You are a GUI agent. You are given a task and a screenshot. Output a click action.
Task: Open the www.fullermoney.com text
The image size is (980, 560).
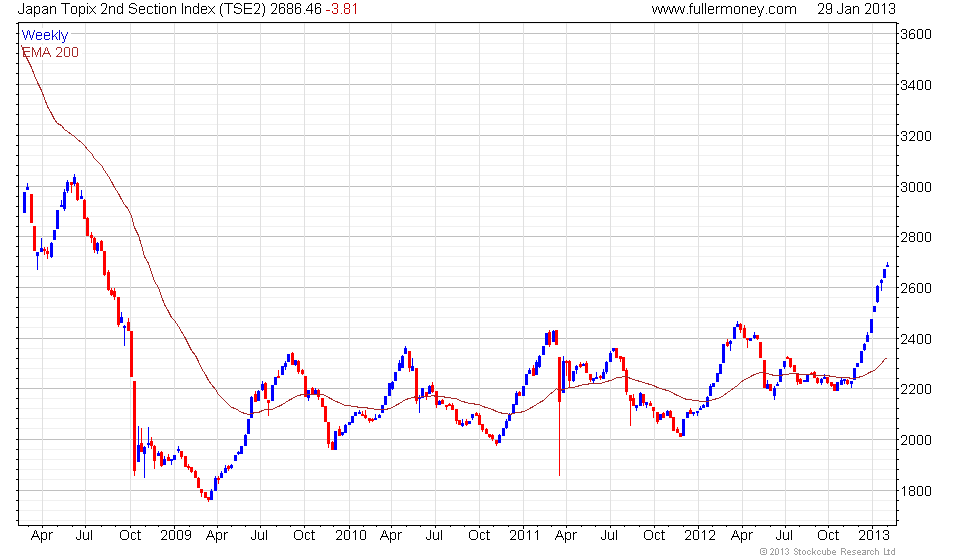(724, 9)
